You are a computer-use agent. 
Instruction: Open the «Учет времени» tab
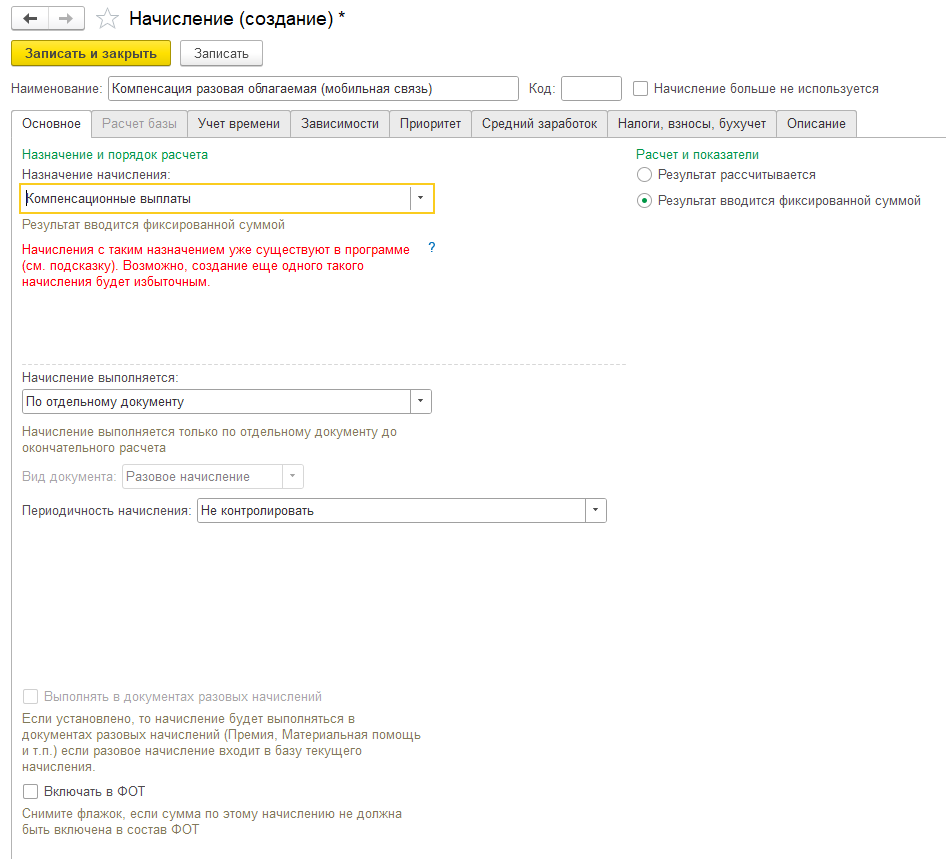point(239,124)
